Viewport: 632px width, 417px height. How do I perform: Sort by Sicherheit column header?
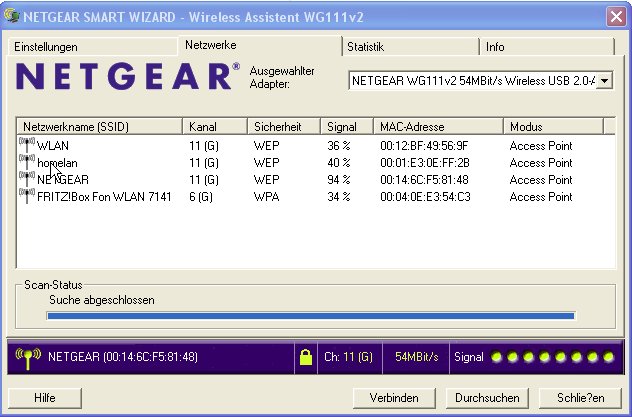[284, 127]
